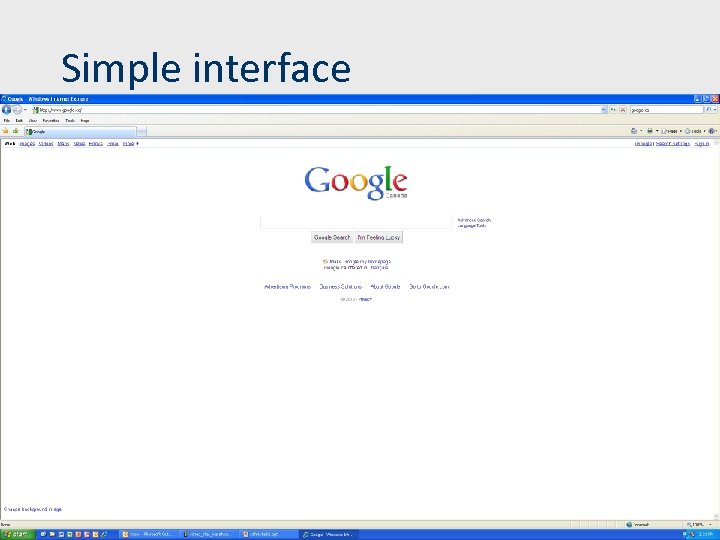Click the Advertising Programs link

[x=287, y=287]
